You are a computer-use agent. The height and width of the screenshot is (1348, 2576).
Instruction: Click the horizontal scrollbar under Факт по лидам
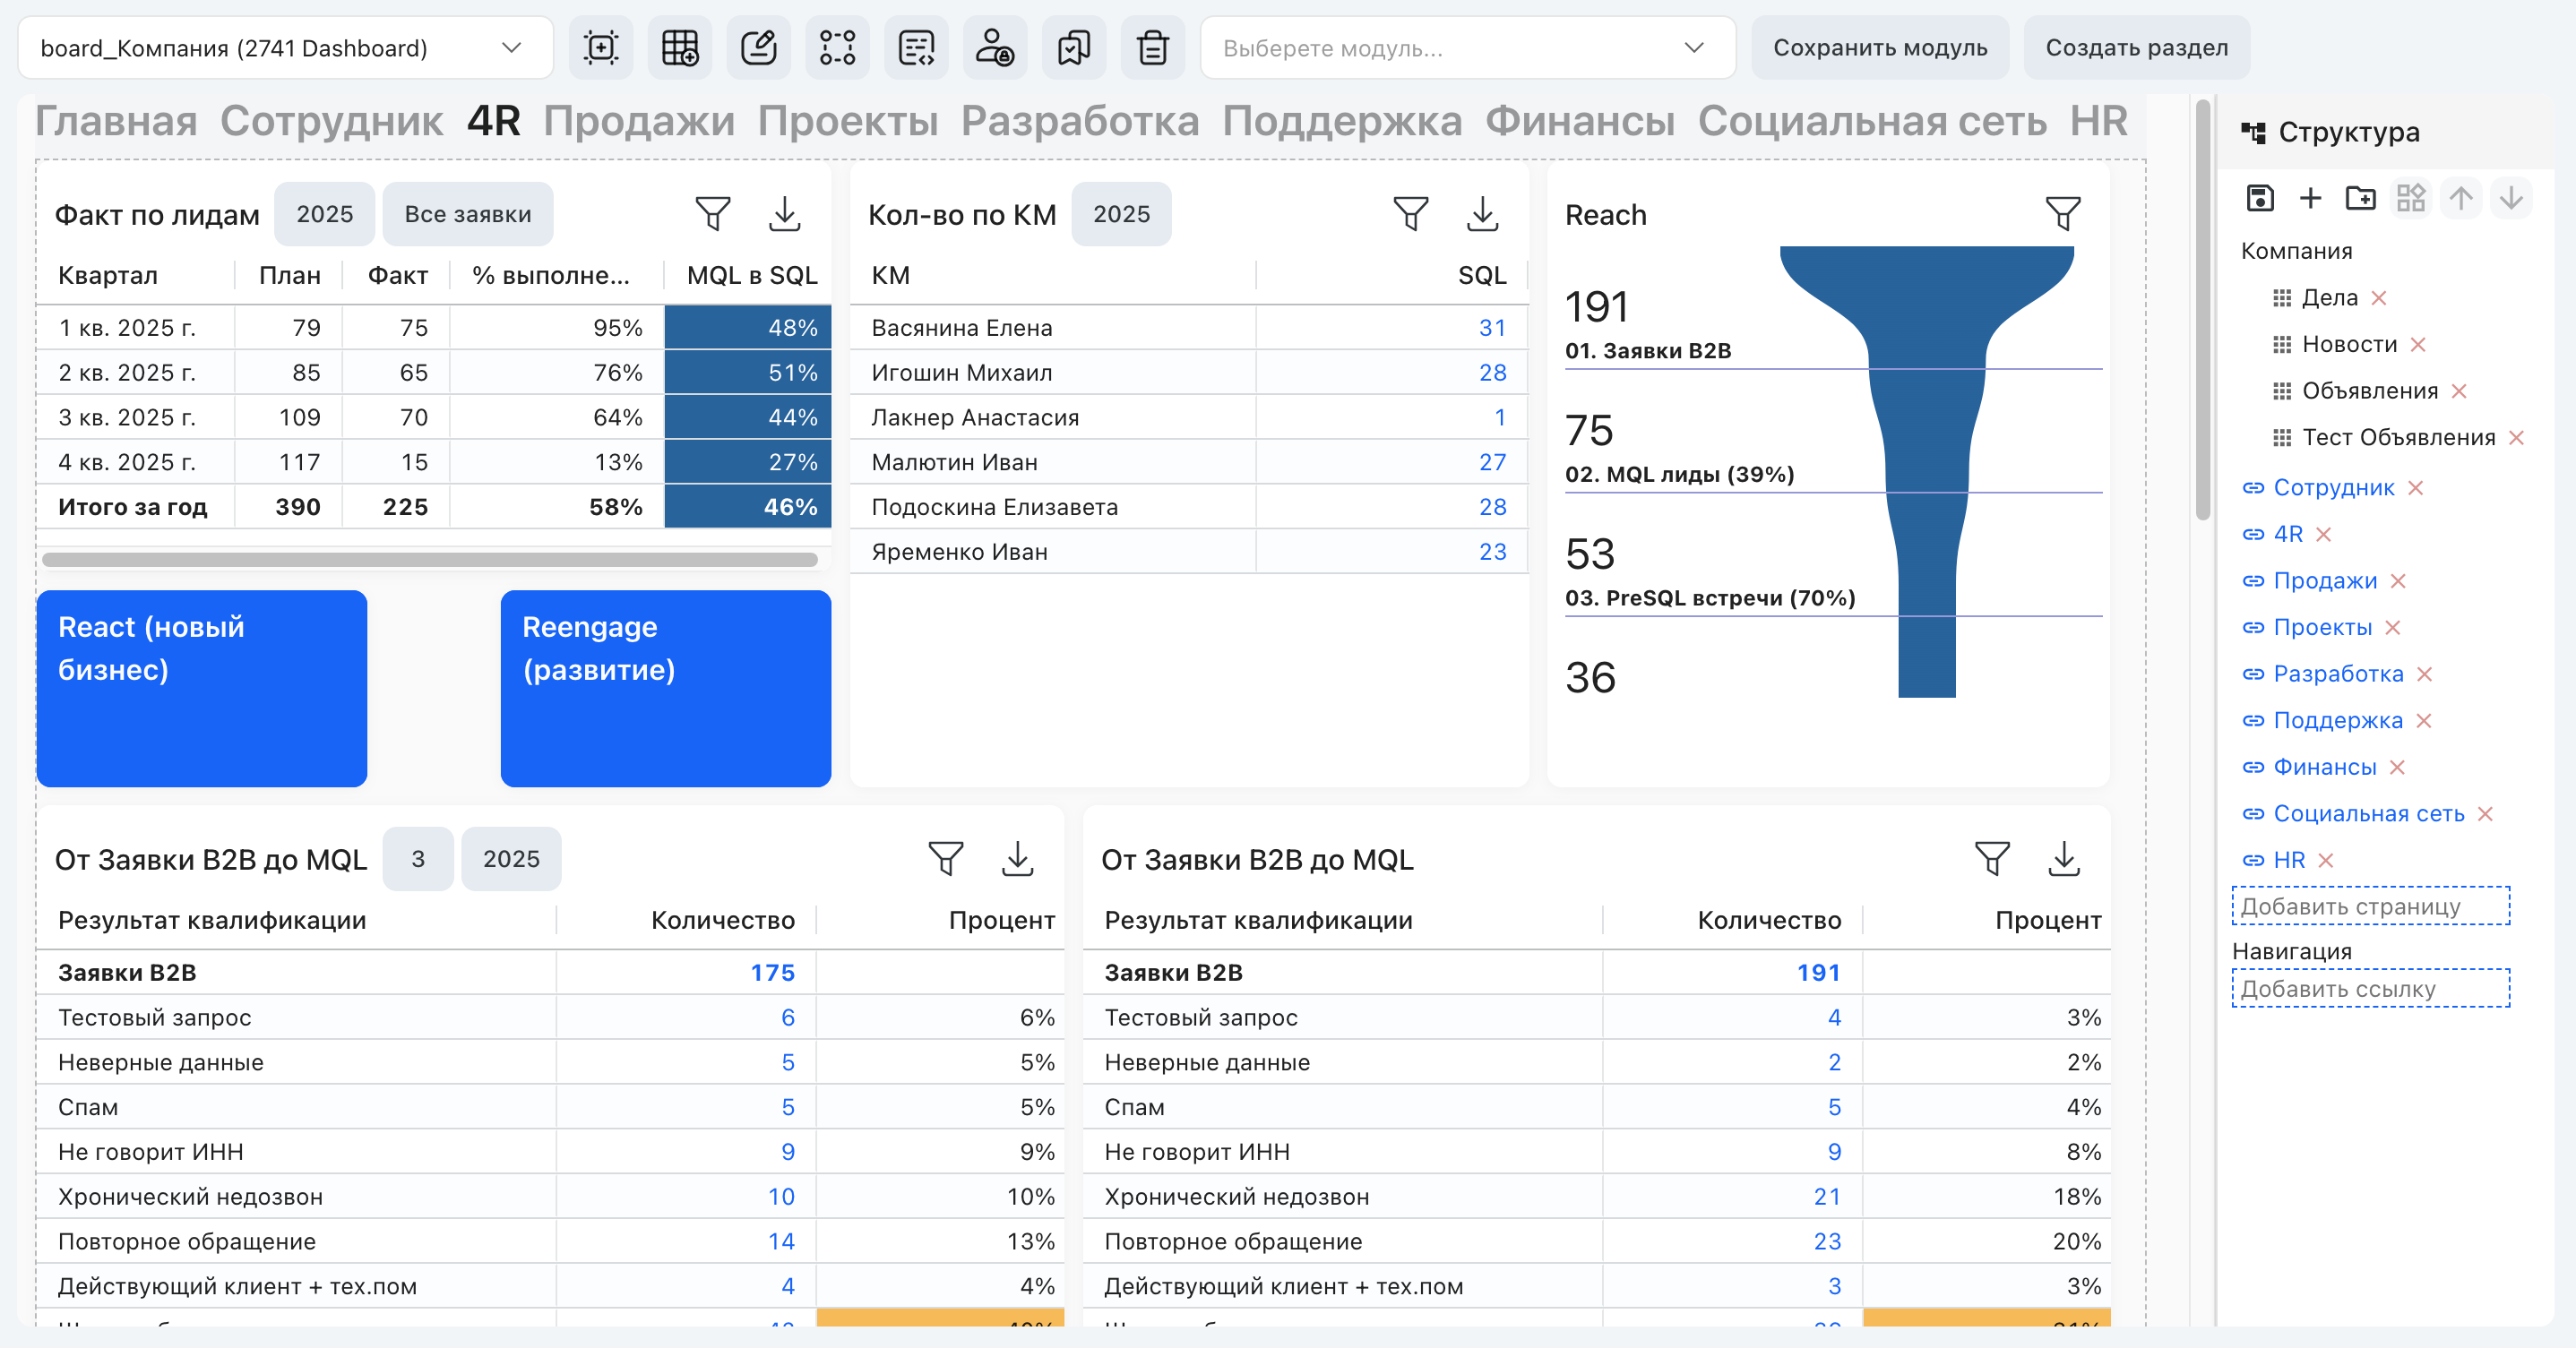pyautogui.click(x=430, y=560)
